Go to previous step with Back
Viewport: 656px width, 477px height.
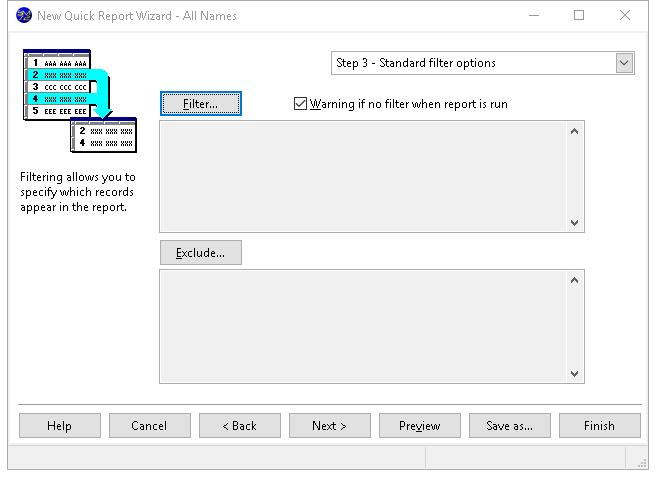coord(239,425)
